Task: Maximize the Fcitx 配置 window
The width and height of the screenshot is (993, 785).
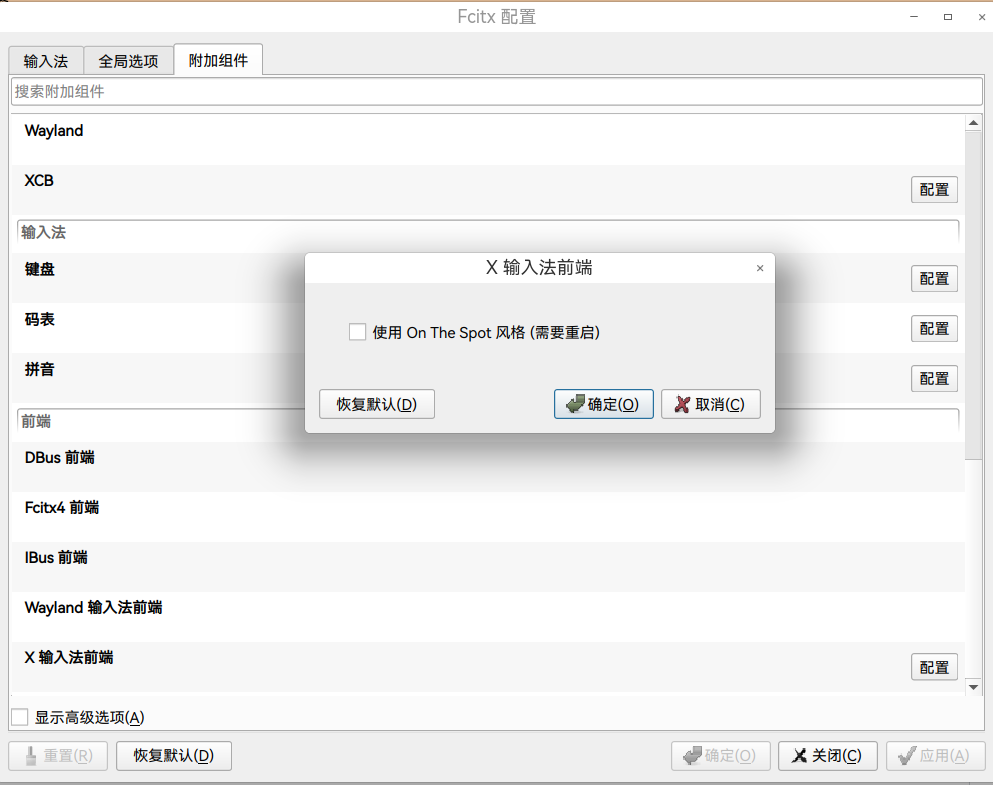Action: [x=948, y=17]
